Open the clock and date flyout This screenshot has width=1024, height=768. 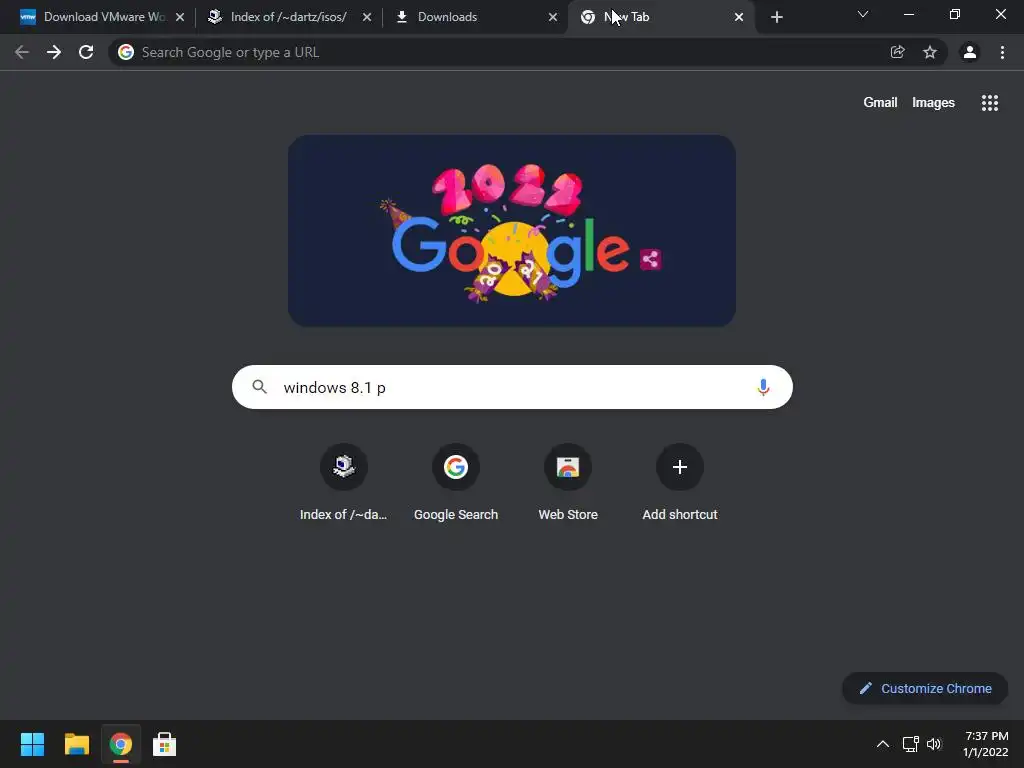[x=985, y=744]
